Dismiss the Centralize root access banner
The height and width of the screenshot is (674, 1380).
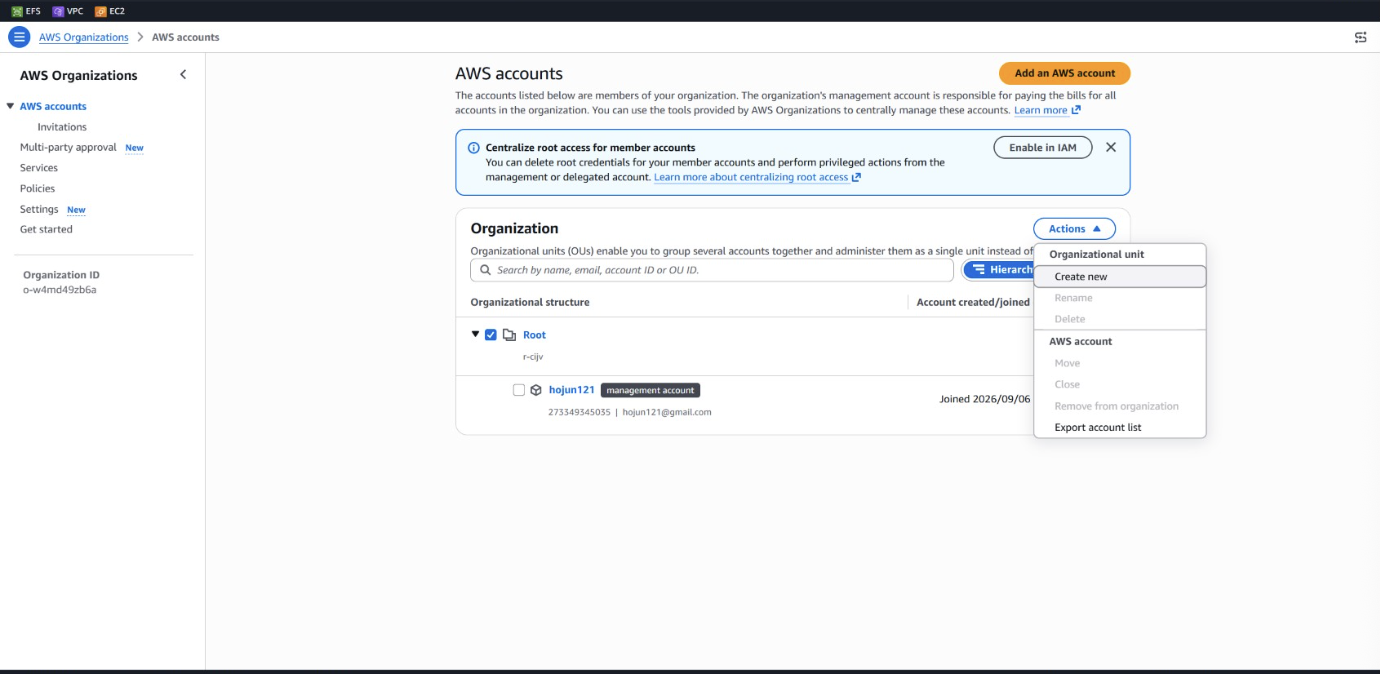1111,147
